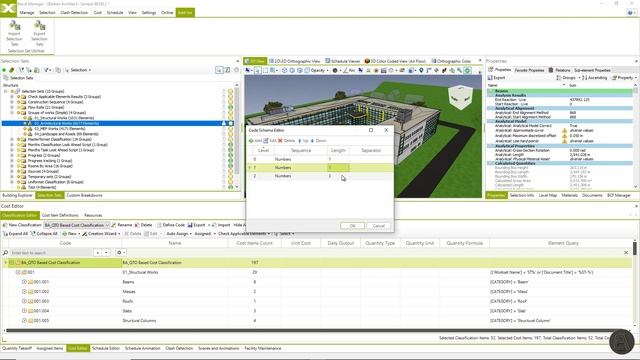Open the Clash Detection menu

pyautogui.click(x=74, y=13)
